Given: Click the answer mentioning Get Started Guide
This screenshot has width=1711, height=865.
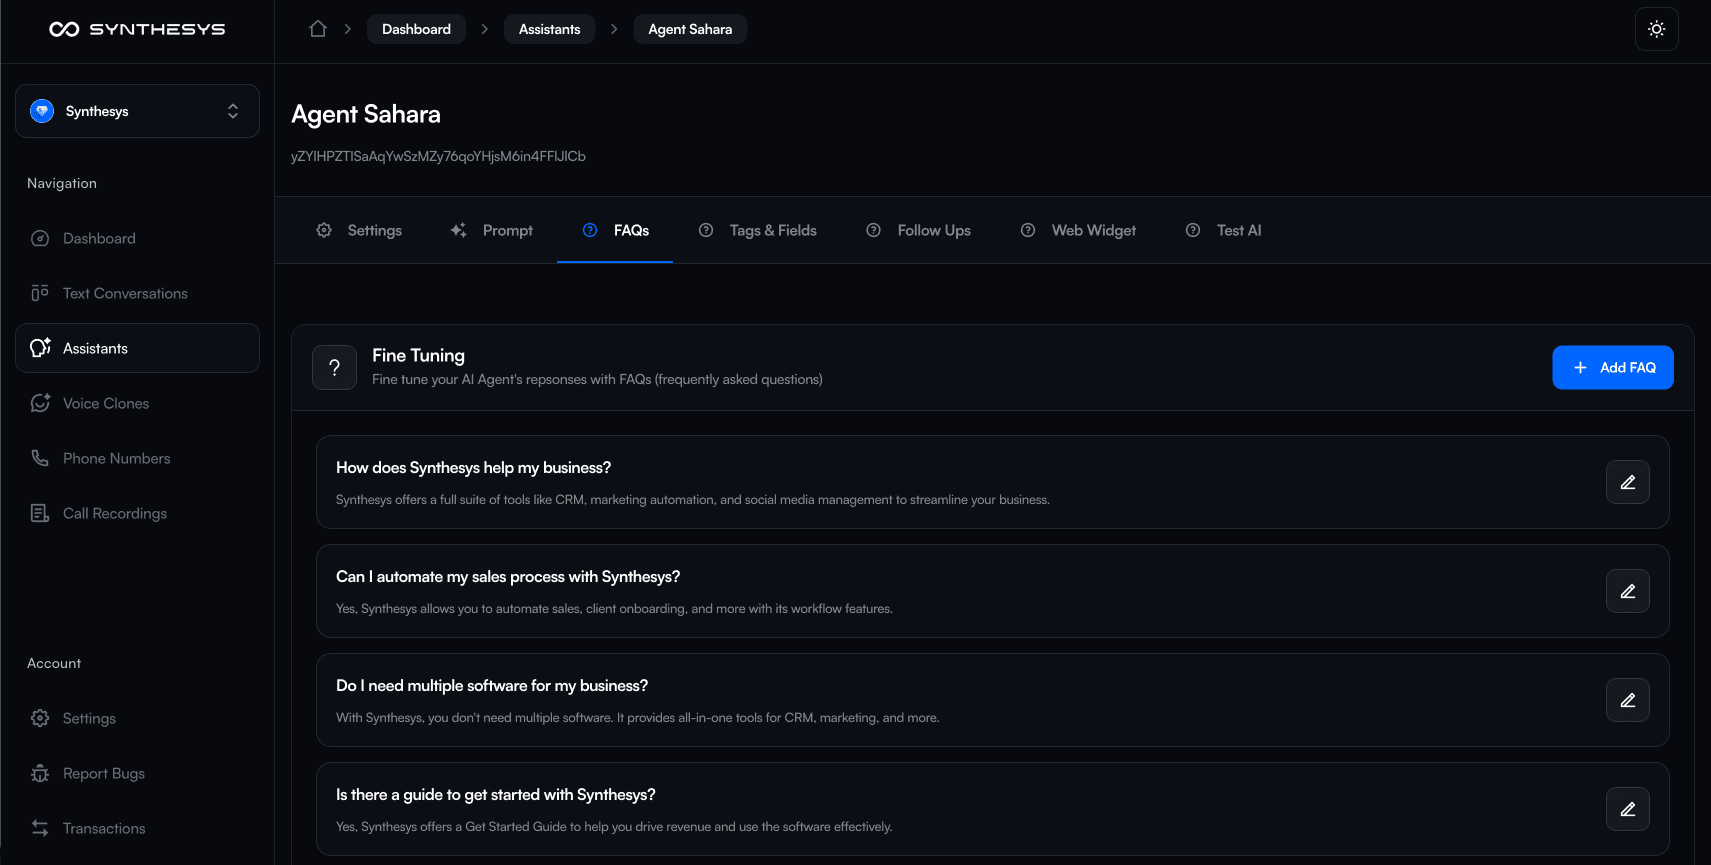Looking at the screenshot, I should (x=614, y=826).
